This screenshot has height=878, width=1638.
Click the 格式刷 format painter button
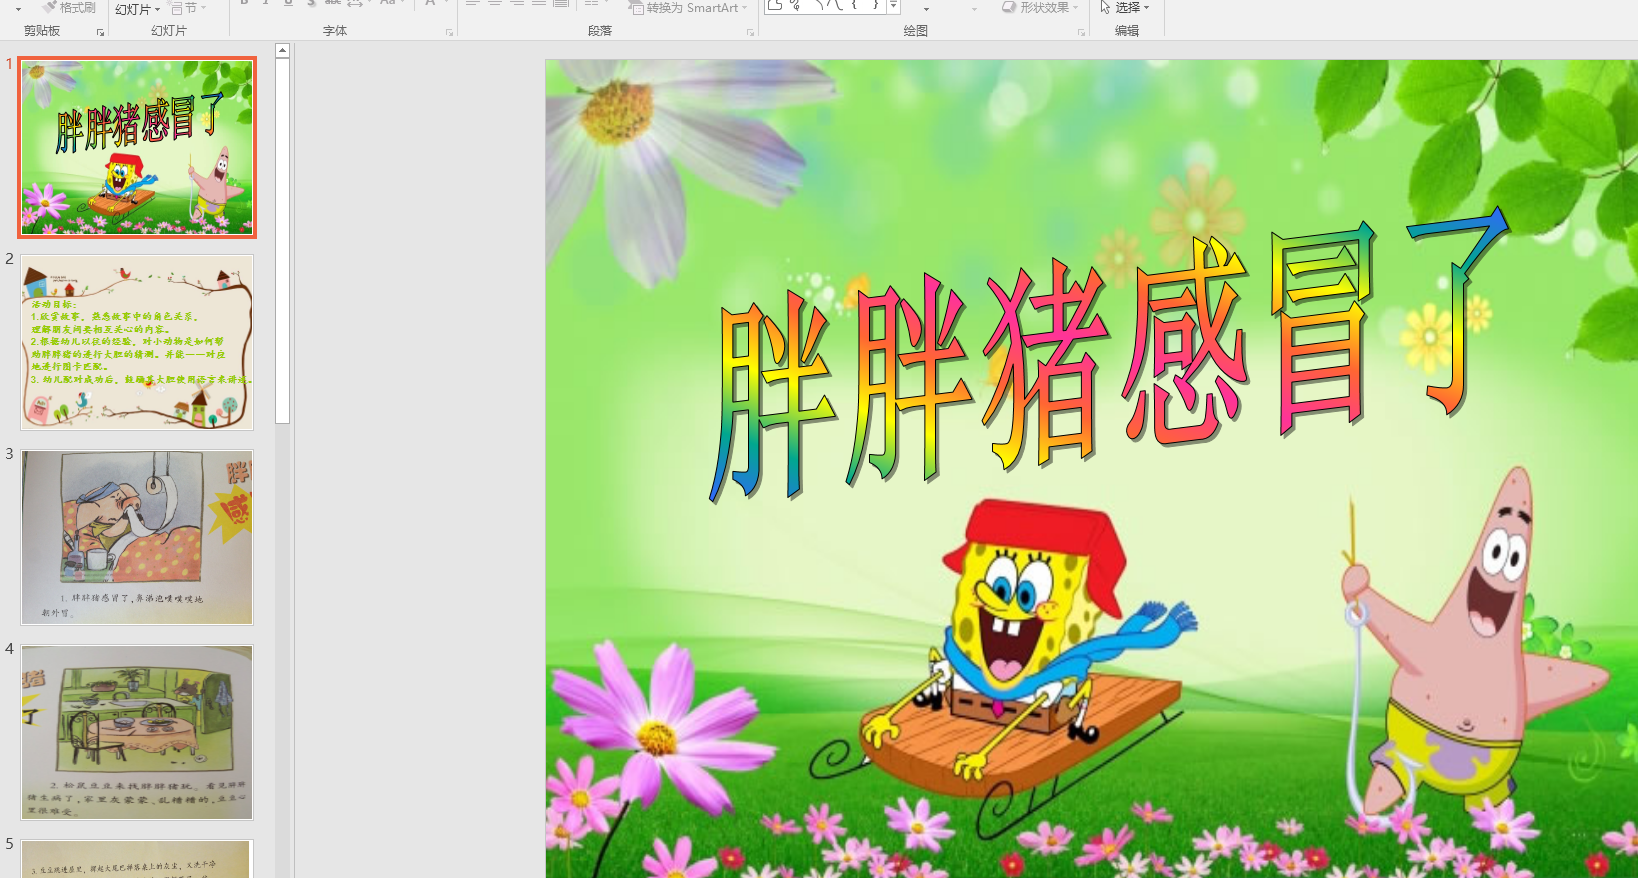coord(70,7)
